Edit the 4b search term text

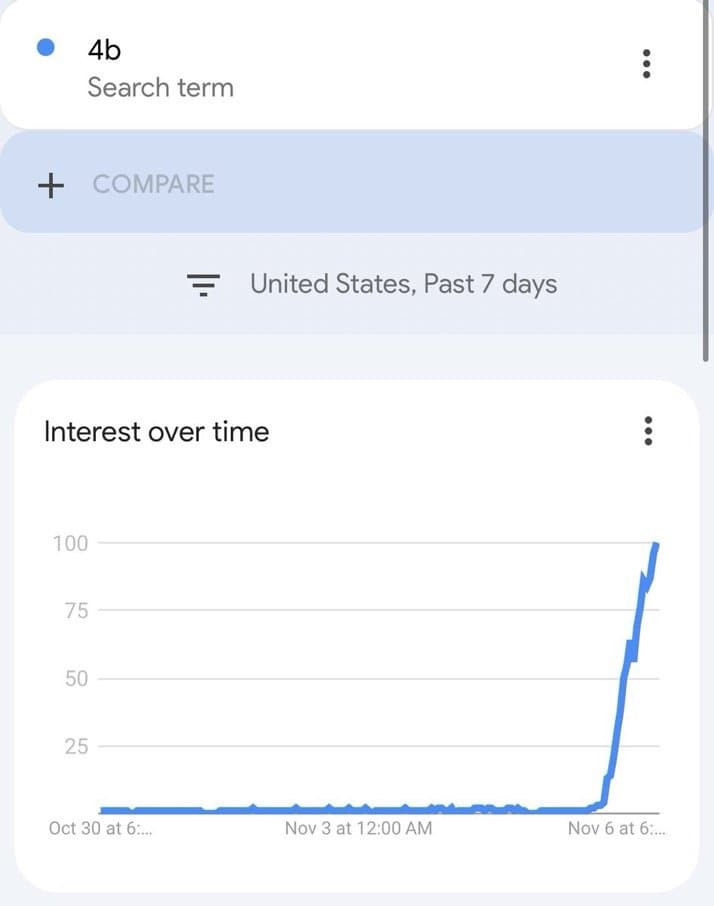(105, 50)
